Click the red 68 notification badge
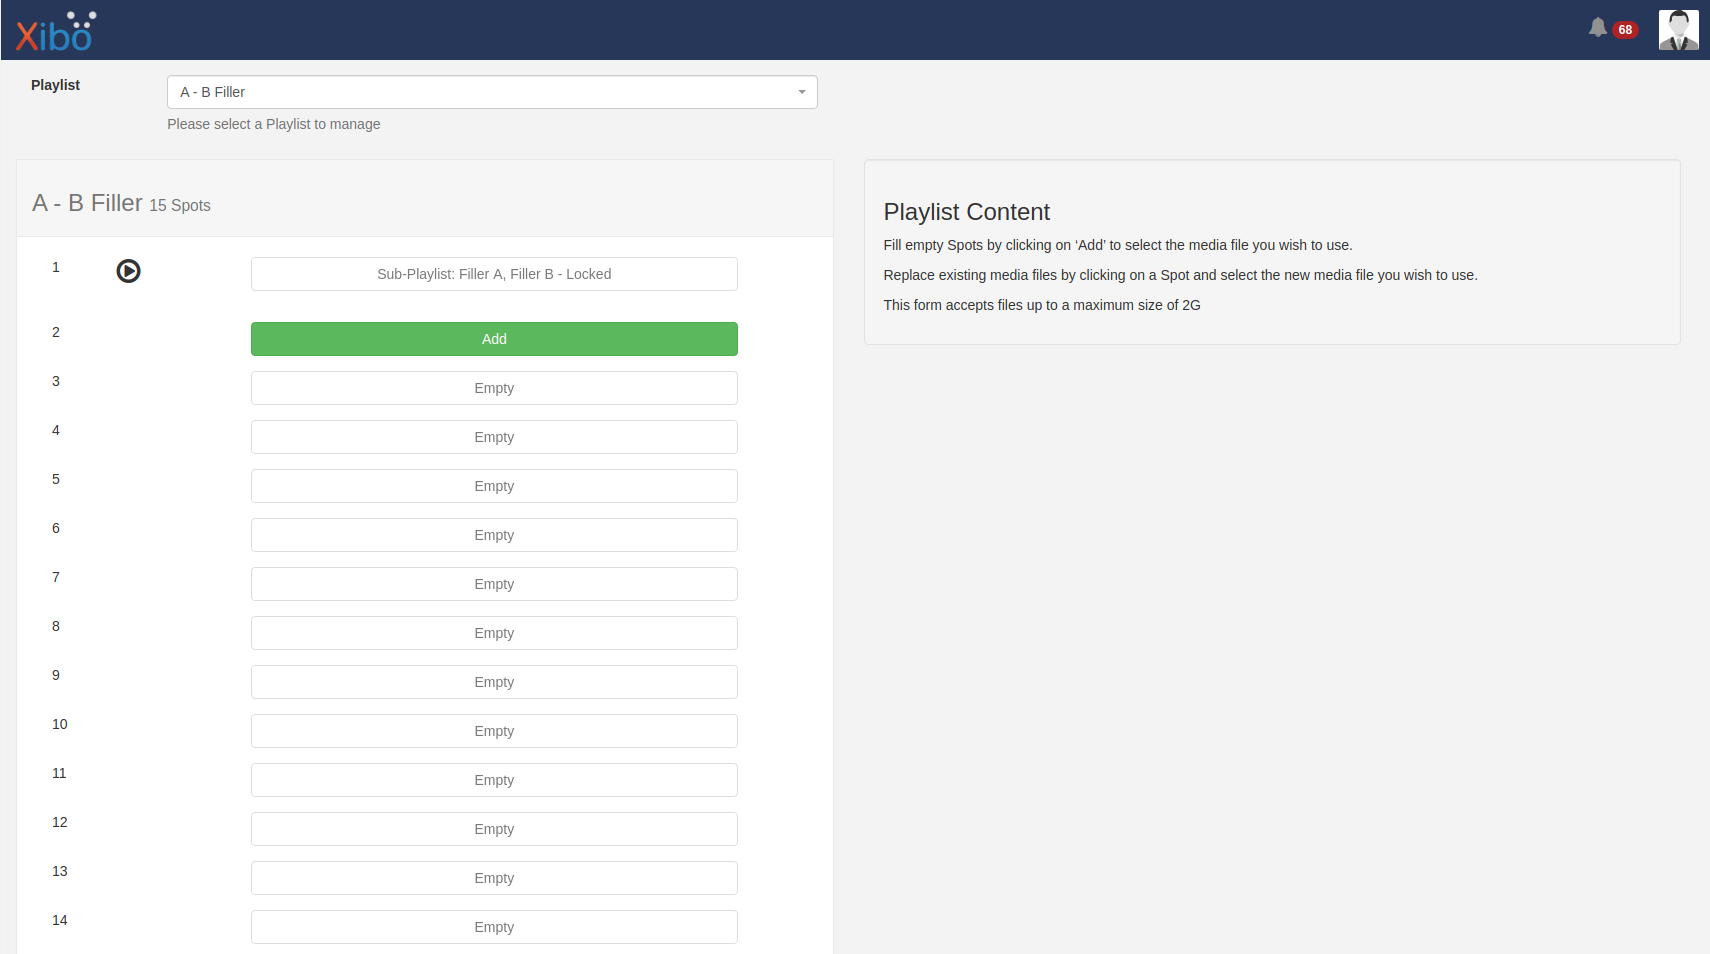1710x954 pixels. coord(1625,30)
